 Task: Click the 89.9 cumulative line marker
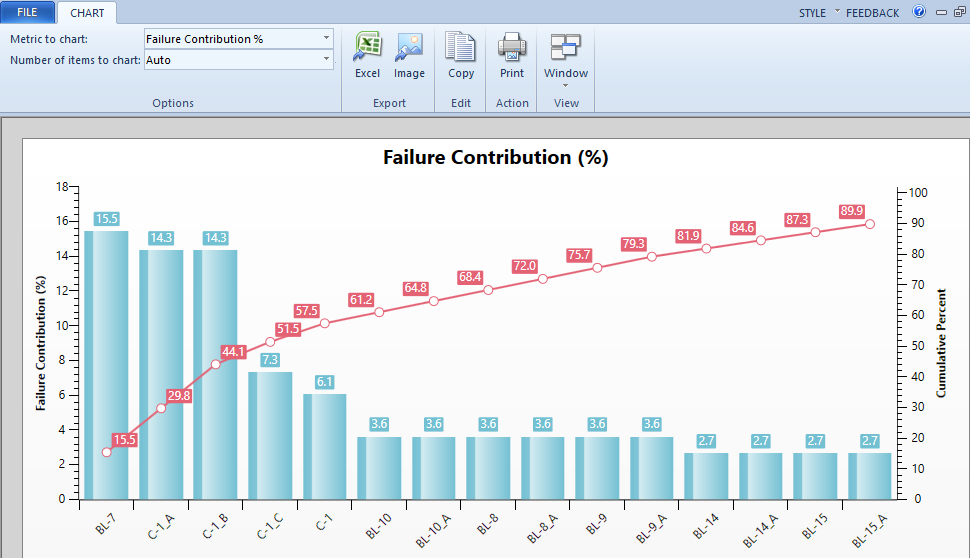click(x=869, y=224)
